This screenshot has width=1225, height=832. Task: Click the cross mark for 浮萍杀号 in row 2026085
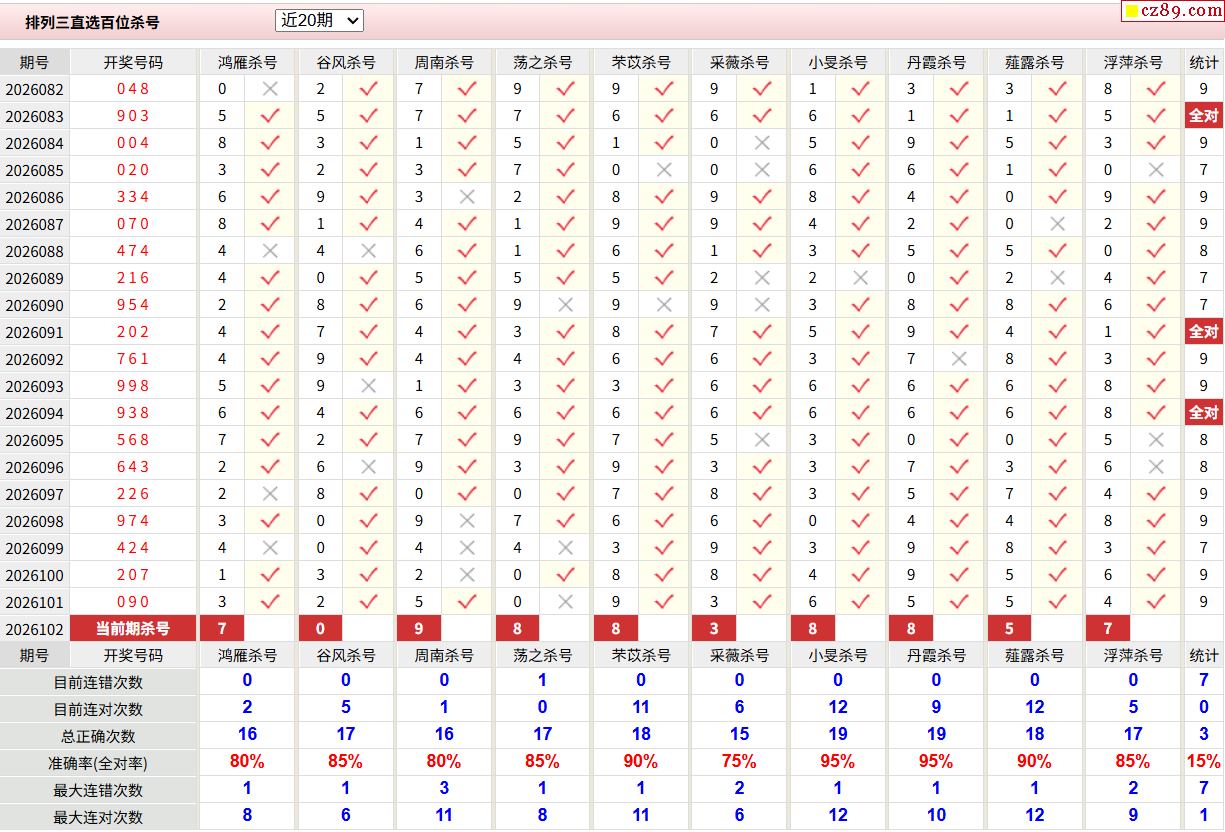click(1157, 170)
